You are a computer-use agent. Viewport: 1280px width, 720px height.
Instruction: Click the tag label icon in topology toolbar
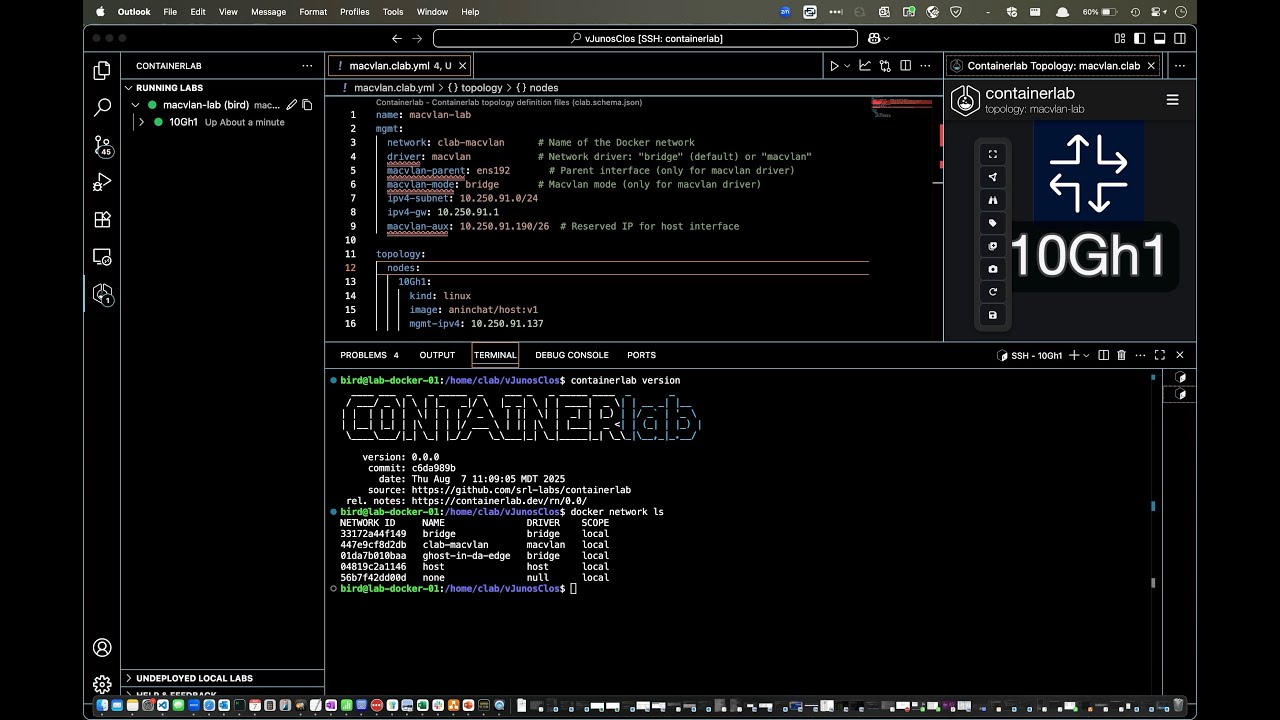[x=993, y=223]
